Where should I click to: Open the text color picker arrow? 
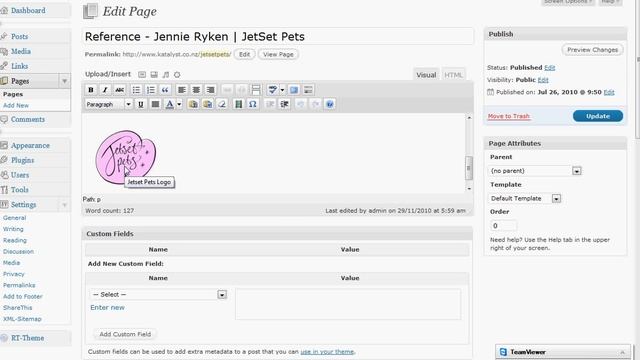[179, 104]
